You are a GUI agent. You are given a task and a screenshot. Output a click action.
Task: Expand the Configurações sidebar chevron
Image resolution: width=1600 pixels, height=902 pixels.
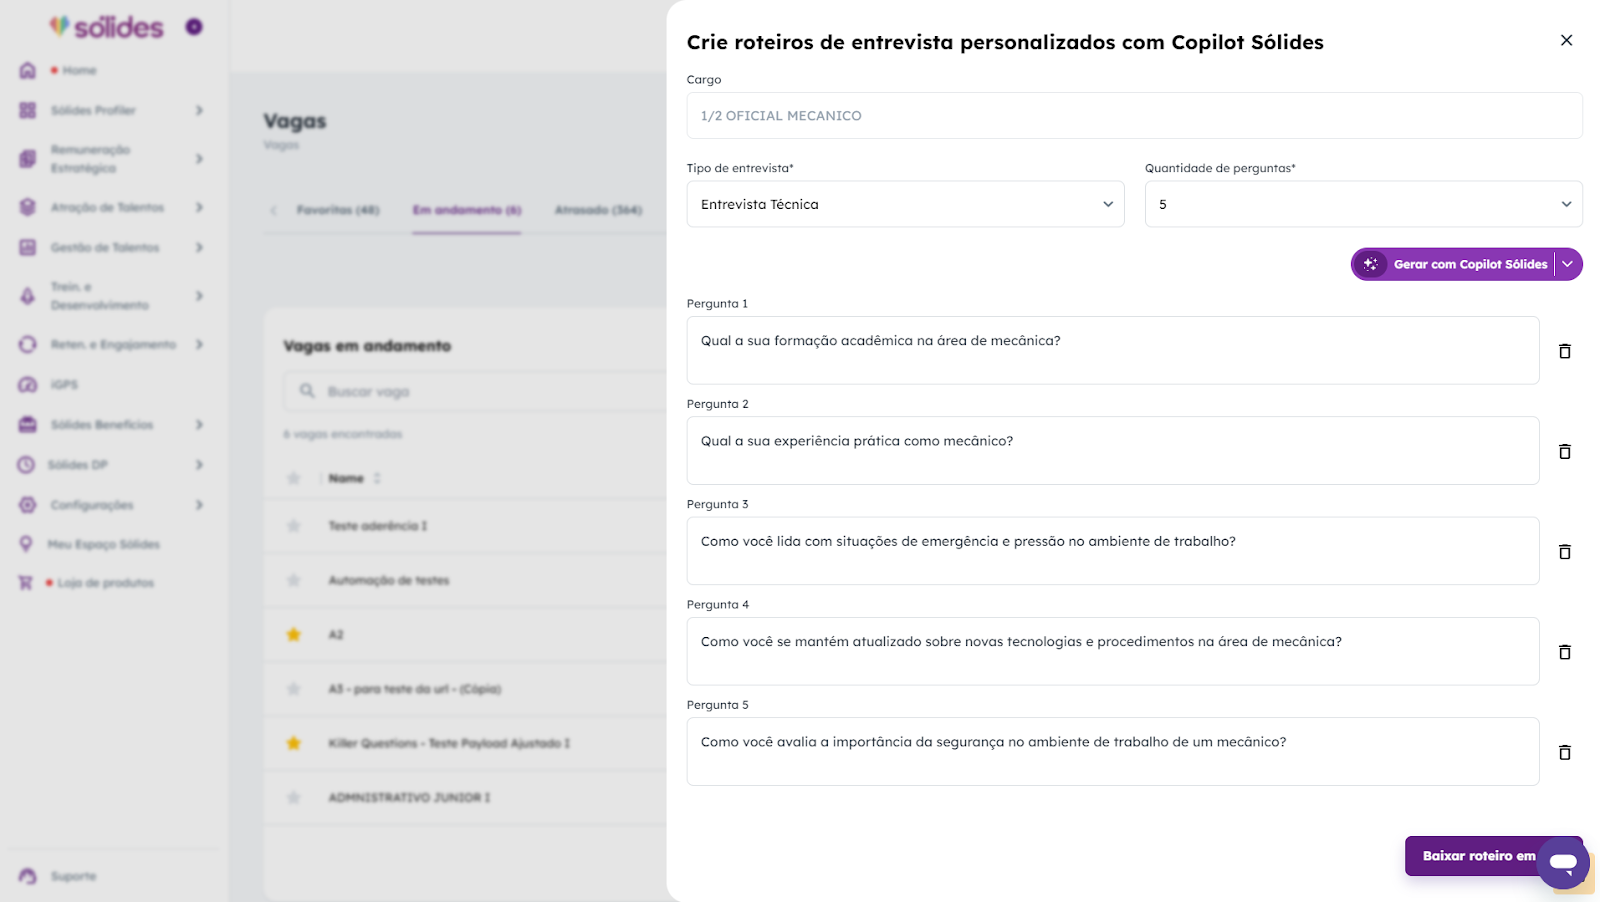click(199, 505)
